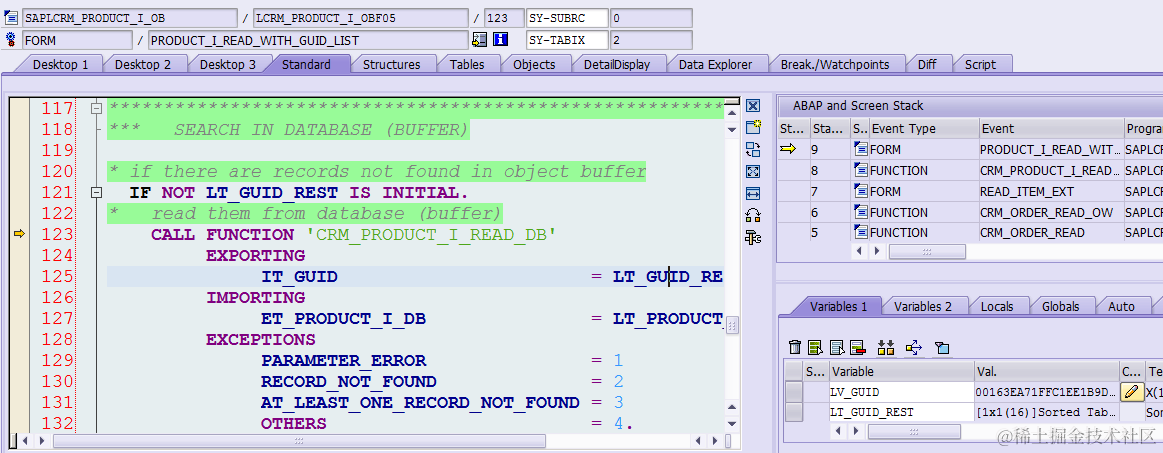
Task: Switch to Desktop 1 tab
Action: pyautogui.click(x=61, y=65)
